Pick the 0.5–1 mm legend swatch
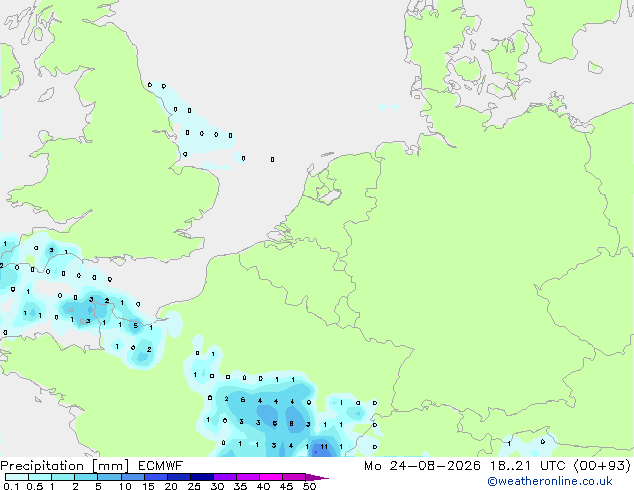634x490 pixels. [x=40, y=477]
